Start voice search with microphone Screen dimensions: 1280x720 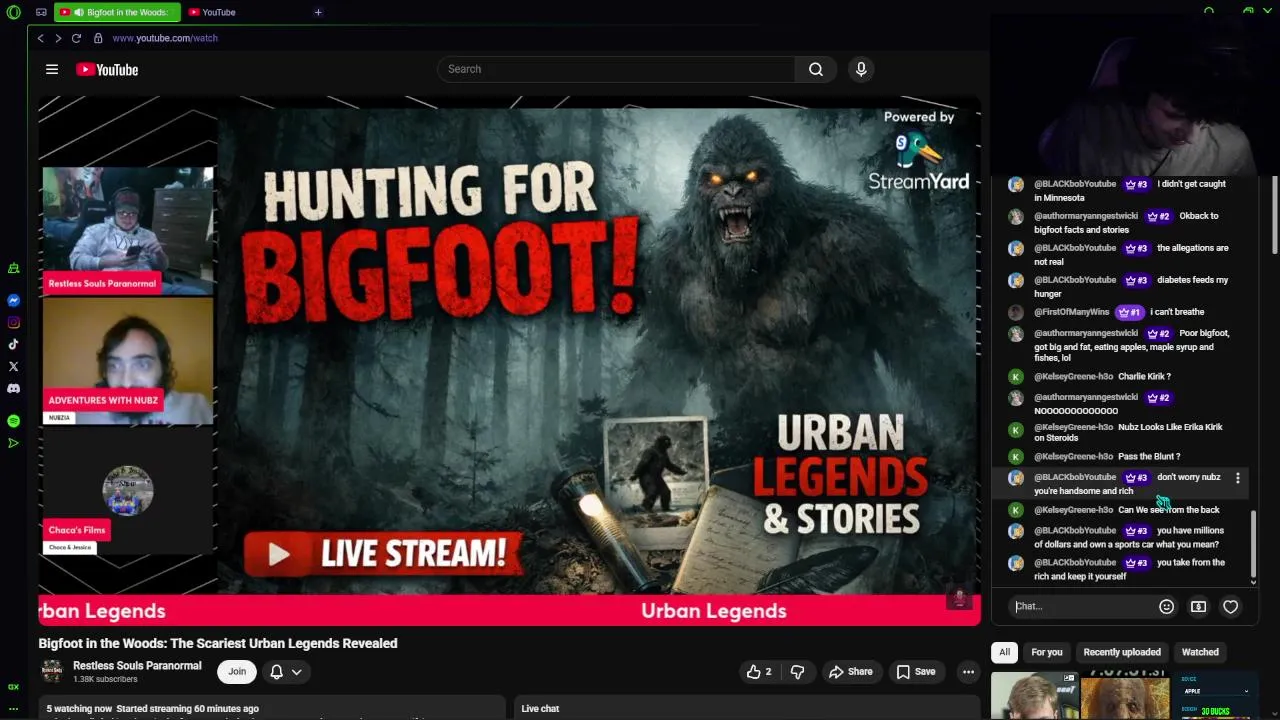[x=861, y=69]
